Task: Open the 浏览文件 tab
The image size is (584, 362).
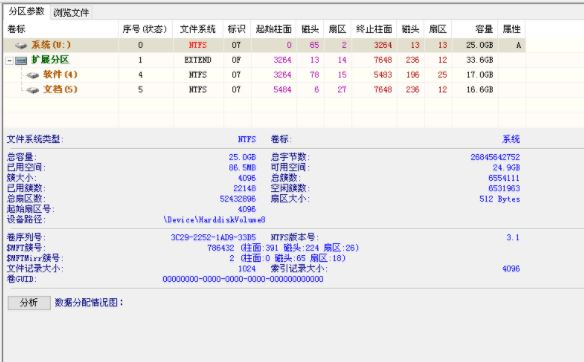Action: 71,13
